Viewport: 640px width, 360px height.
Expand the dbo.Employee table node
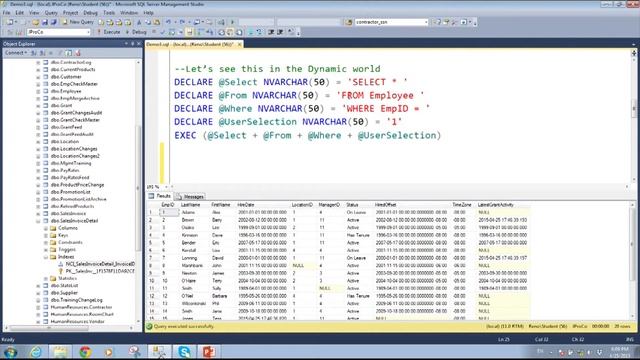click(x=38, y=91)
